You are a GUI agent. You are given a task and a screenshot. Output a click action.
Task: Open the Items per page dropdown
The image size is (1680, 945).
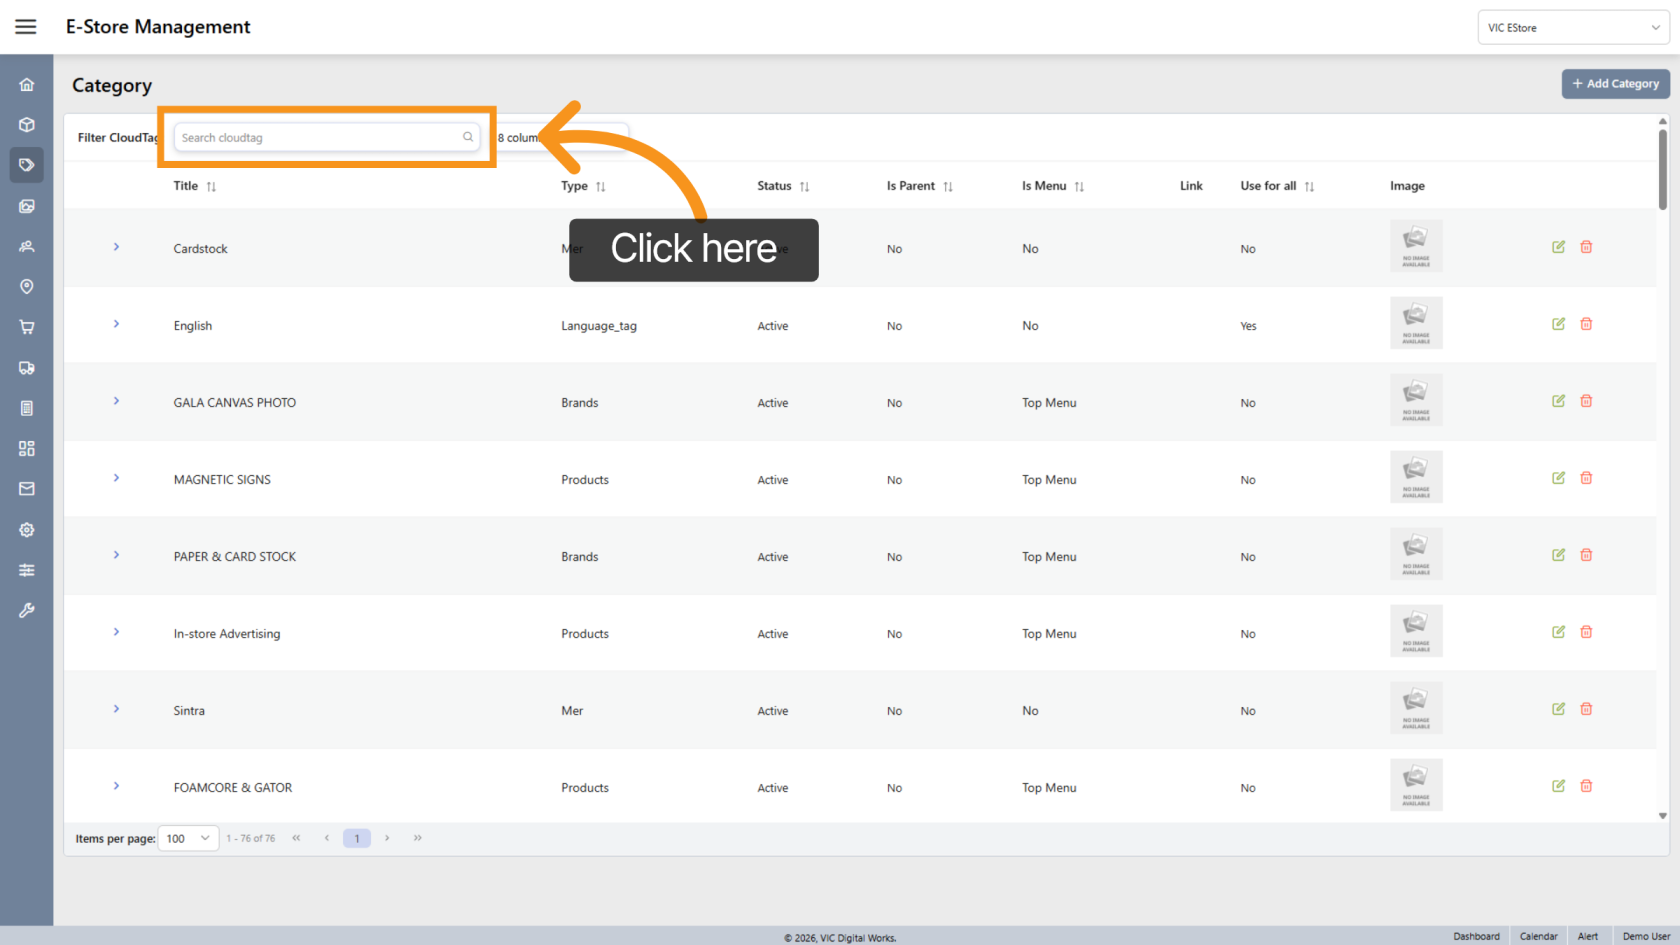(x=188, y=838)
